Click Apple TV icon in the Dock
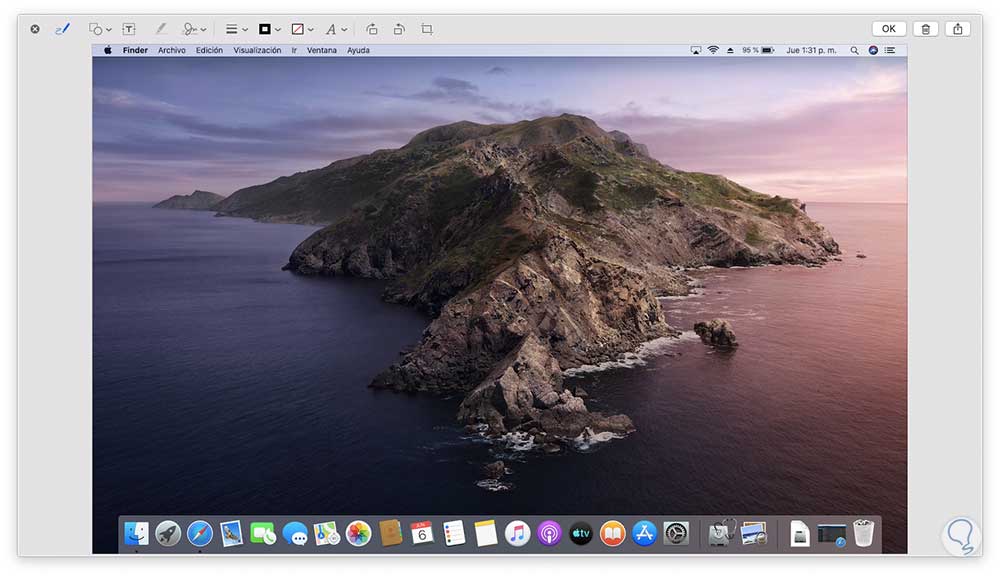The height and width of the screenshot is (577, 1000). (580, 534)
